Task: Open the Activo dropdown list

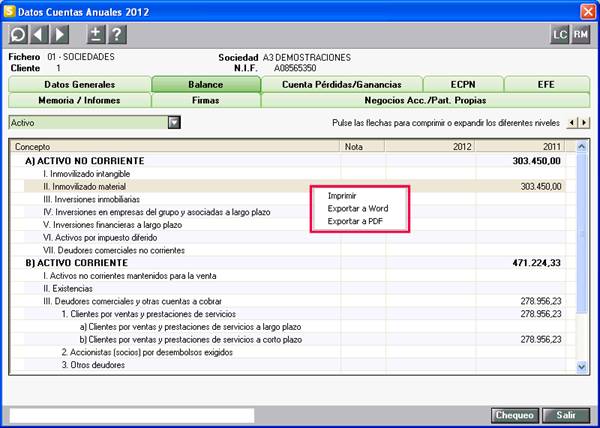Action: [174, 123]
